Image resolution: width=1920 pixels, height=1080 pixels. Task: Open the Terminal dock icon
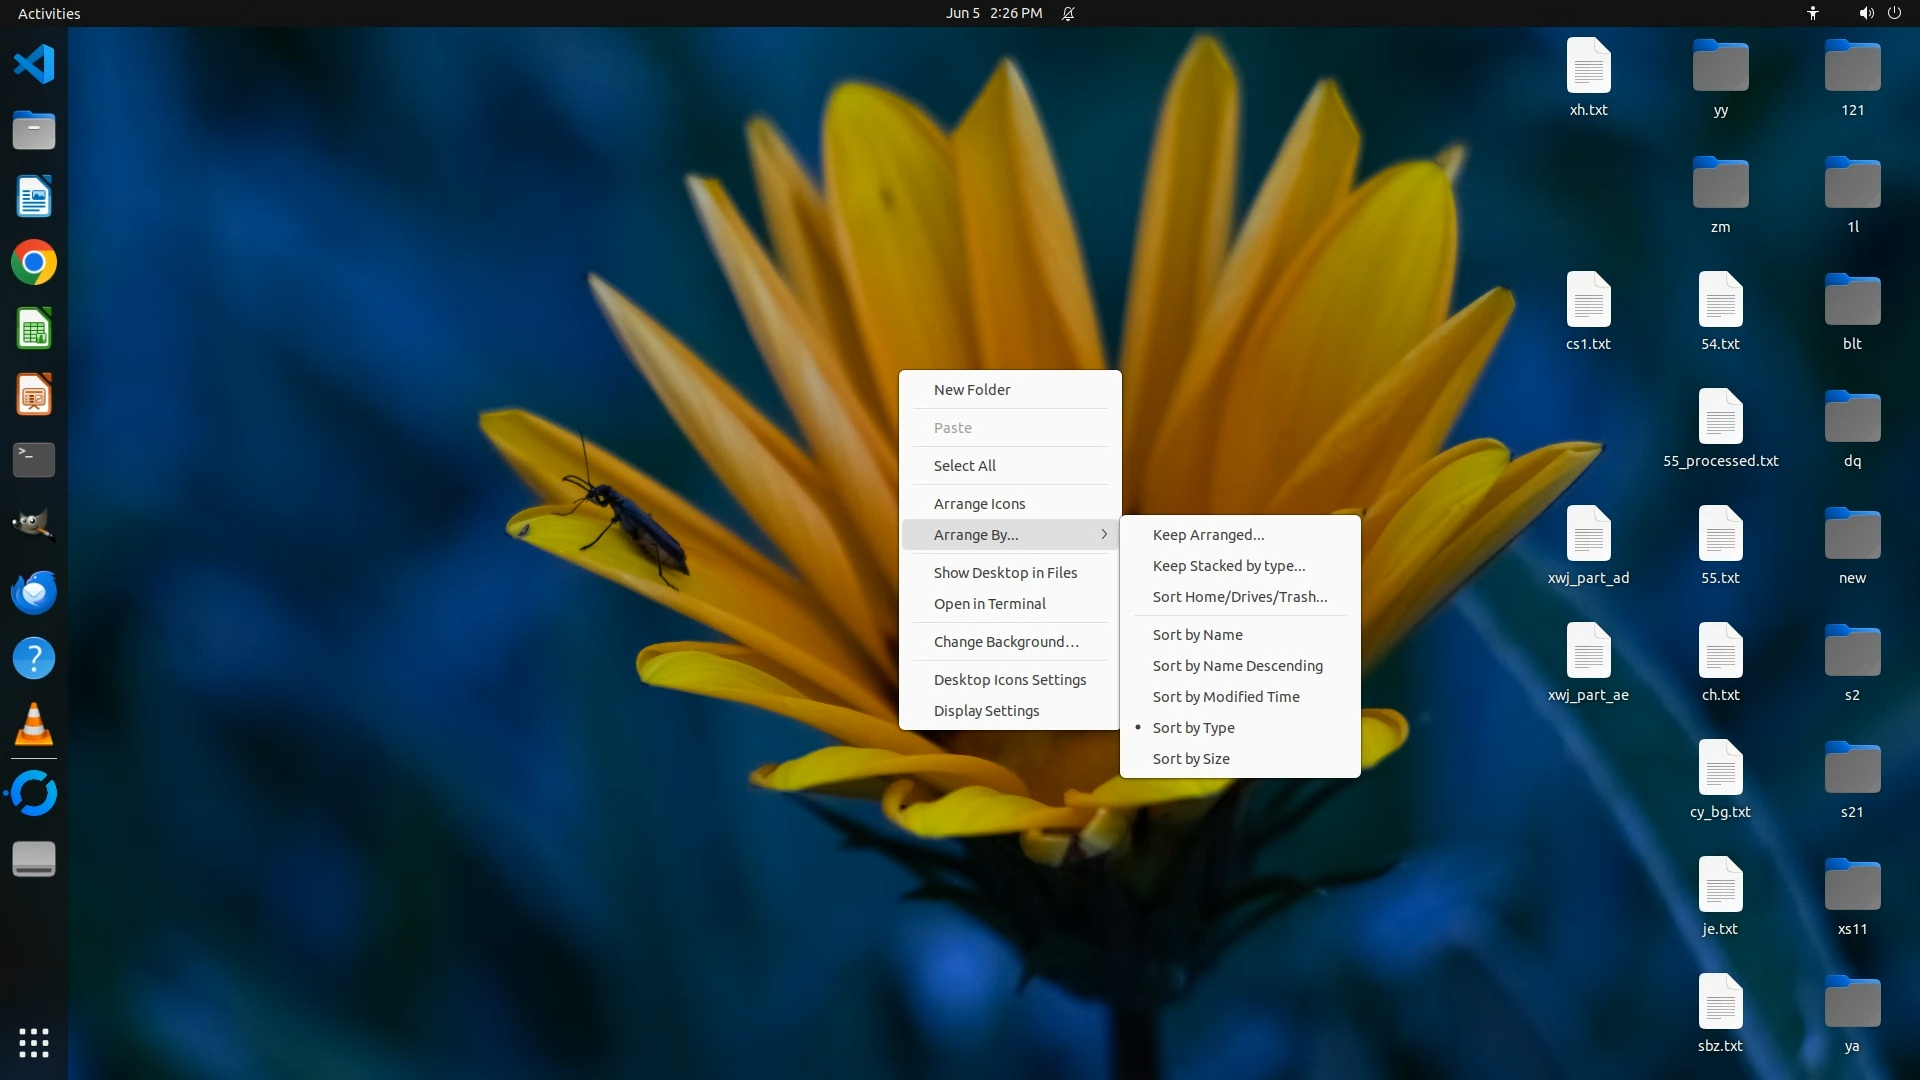34,459
